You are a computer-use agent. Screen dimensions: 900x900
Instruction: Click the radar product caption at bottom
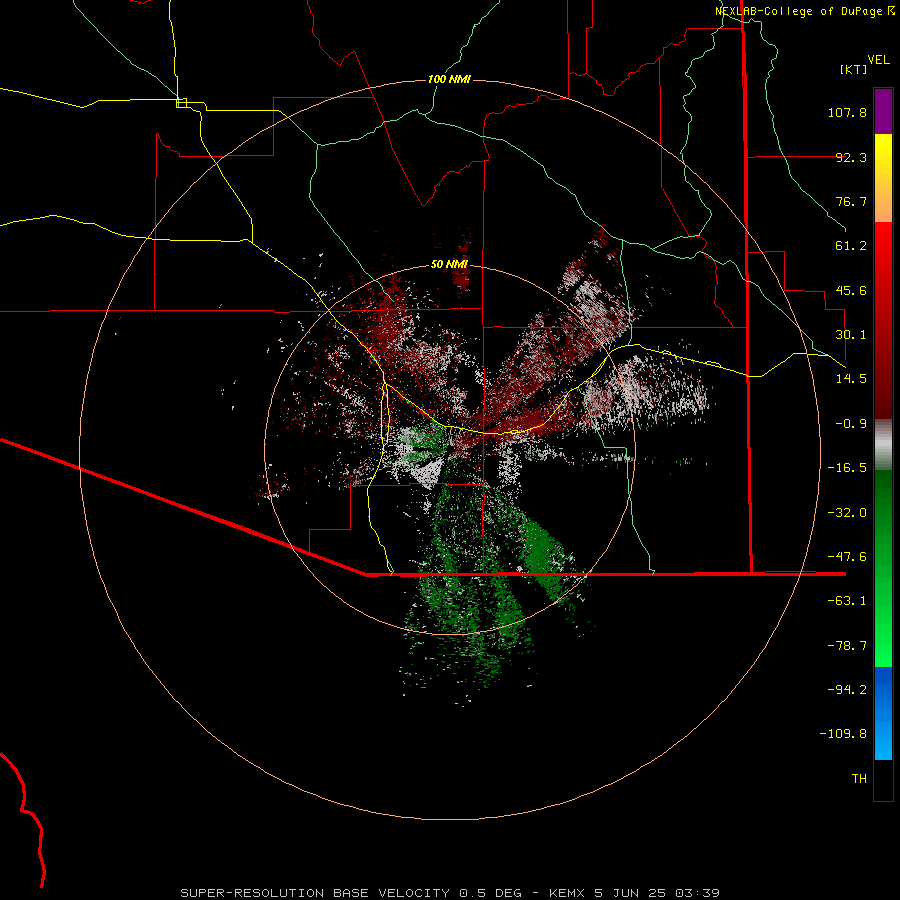[450, 893]
